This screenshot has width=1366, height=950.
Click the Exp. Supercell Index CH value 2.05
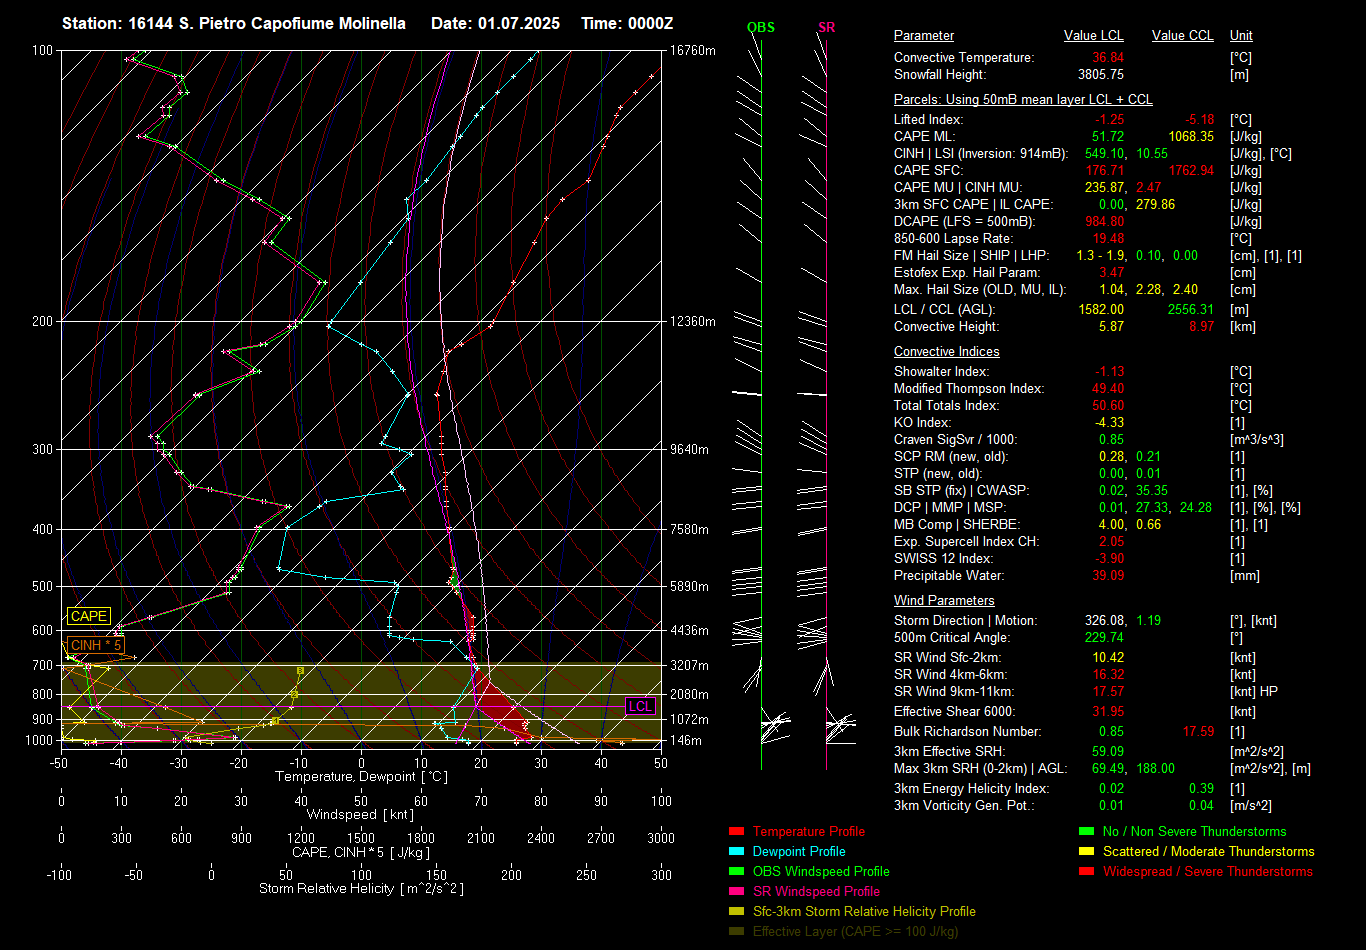1112,541
